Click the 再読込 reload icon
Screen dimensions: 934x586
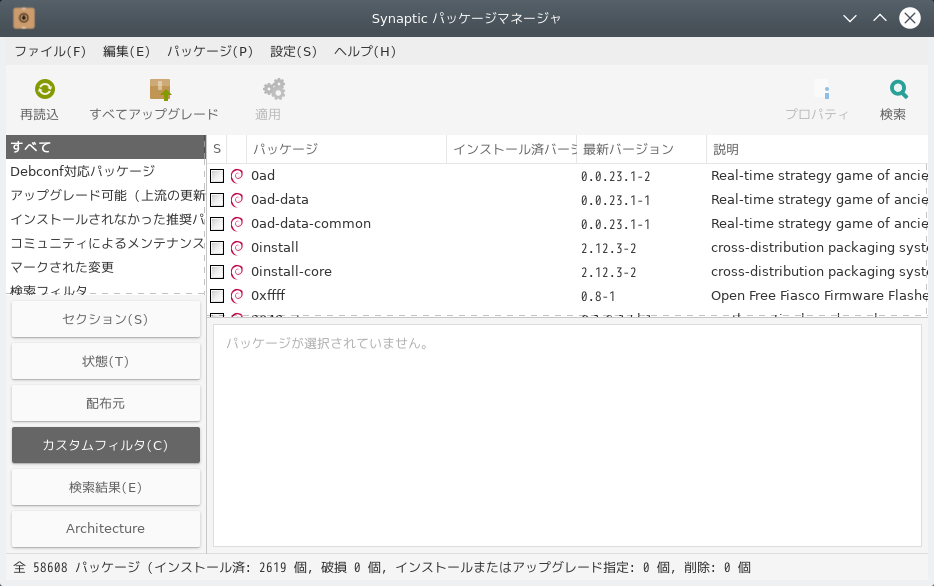pyautogui.click(x=45, y=89)
